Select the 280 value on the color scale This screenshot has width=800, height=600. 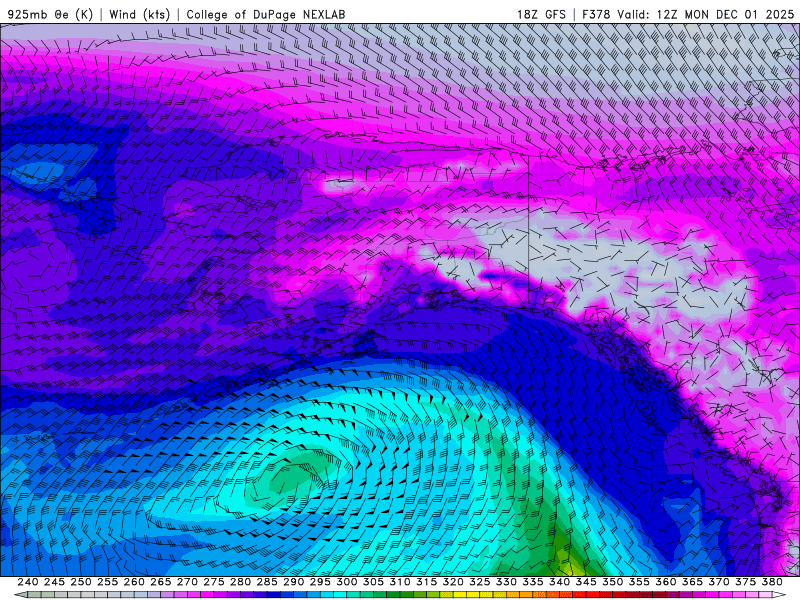(x=240, y=582)
